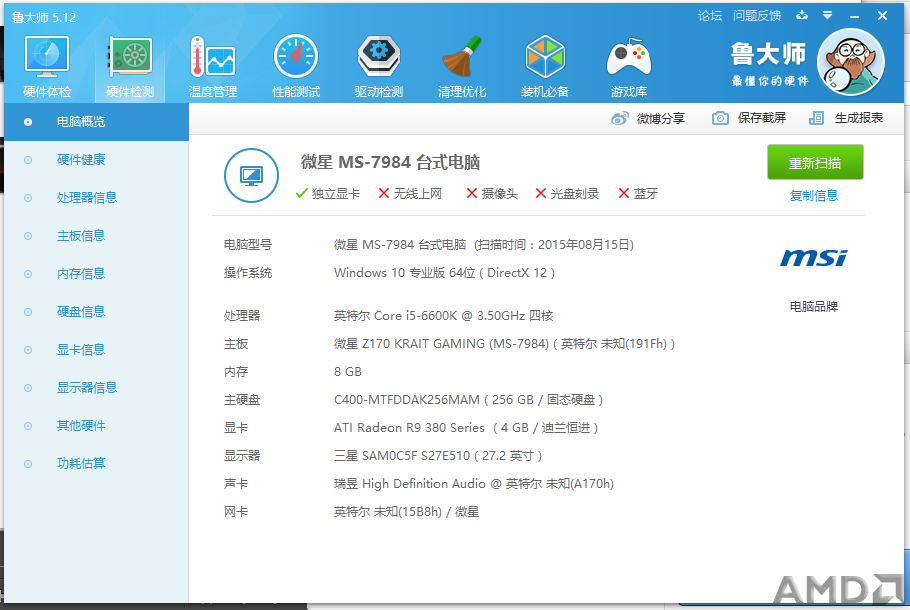
Task: Click the processor value Core i5-6600K
Action: 443,316
